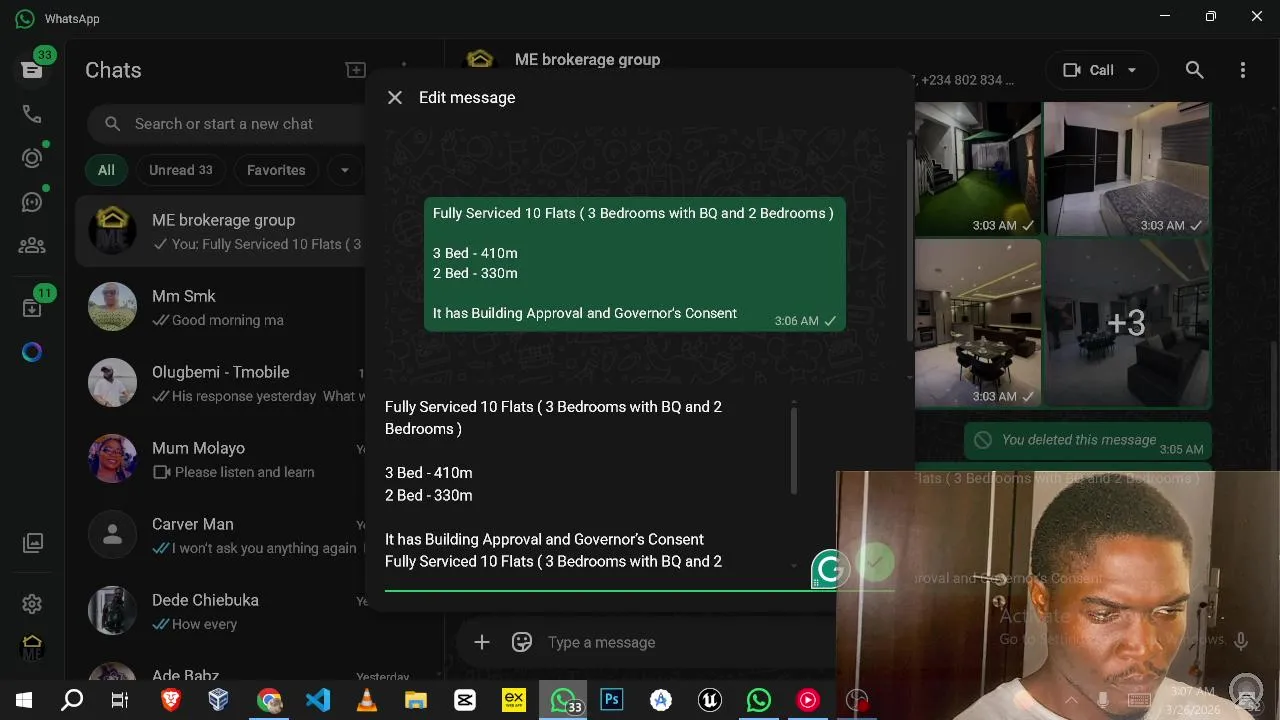The width and height of the screenshot is (1280, 720).
Task: Open the Carver Man chat
Action: [x=221, y=536]
